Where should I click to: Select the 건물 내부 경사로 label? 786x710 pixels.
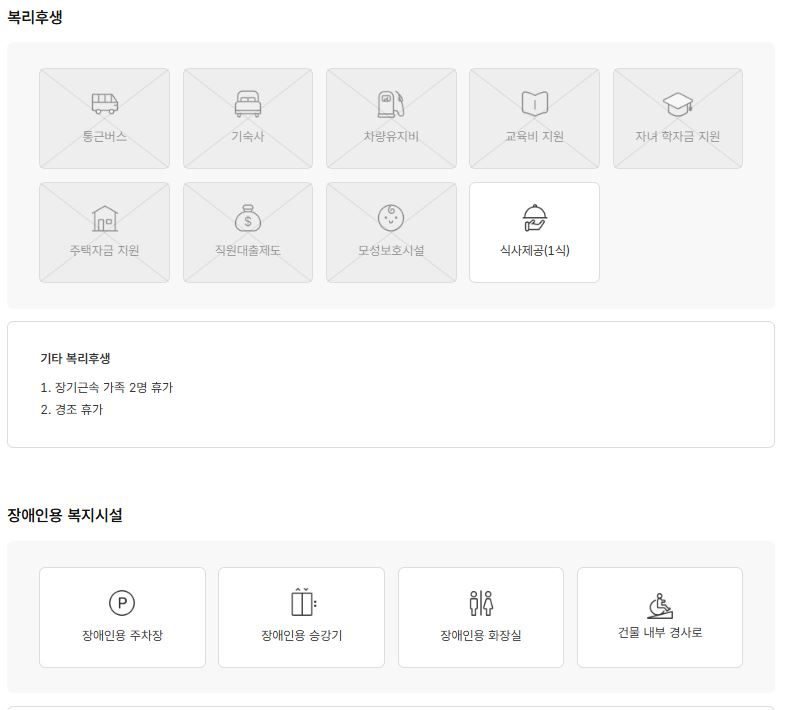(660, 632)
